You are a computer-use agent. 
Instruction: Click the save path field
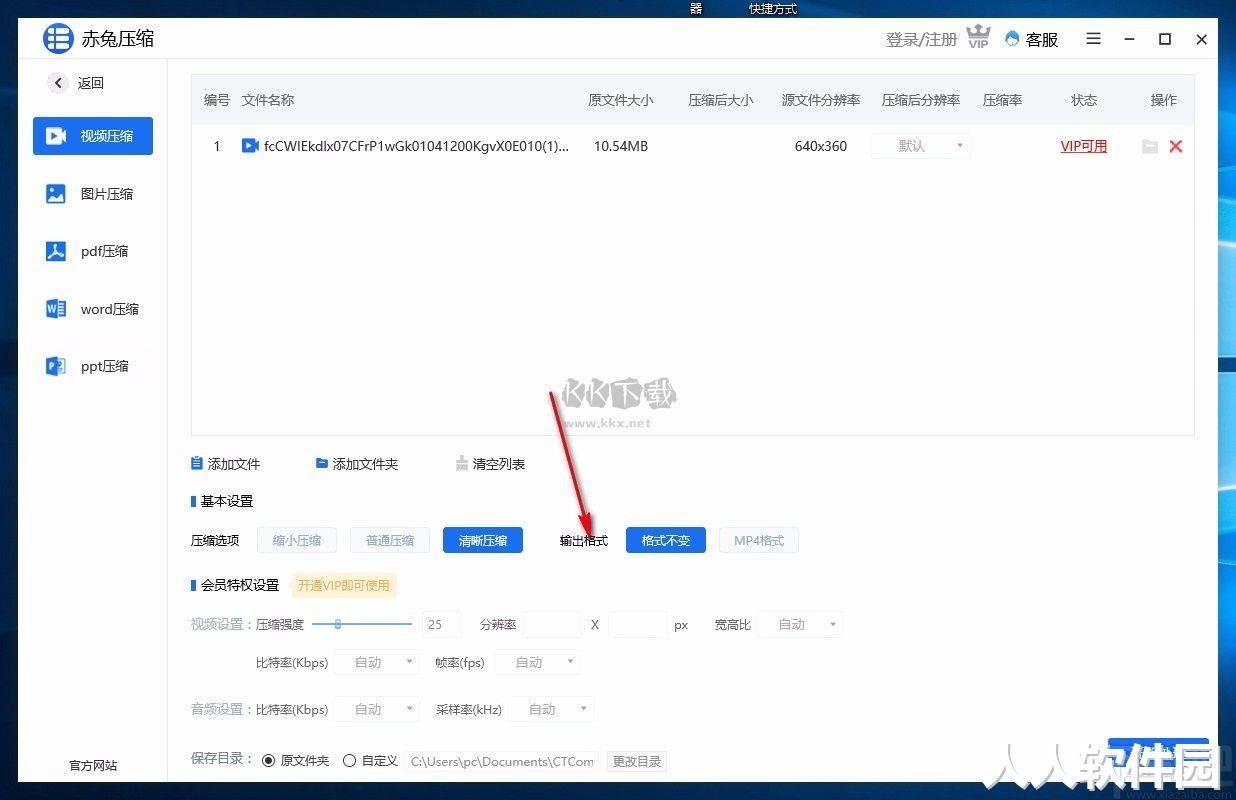point(503,761)
